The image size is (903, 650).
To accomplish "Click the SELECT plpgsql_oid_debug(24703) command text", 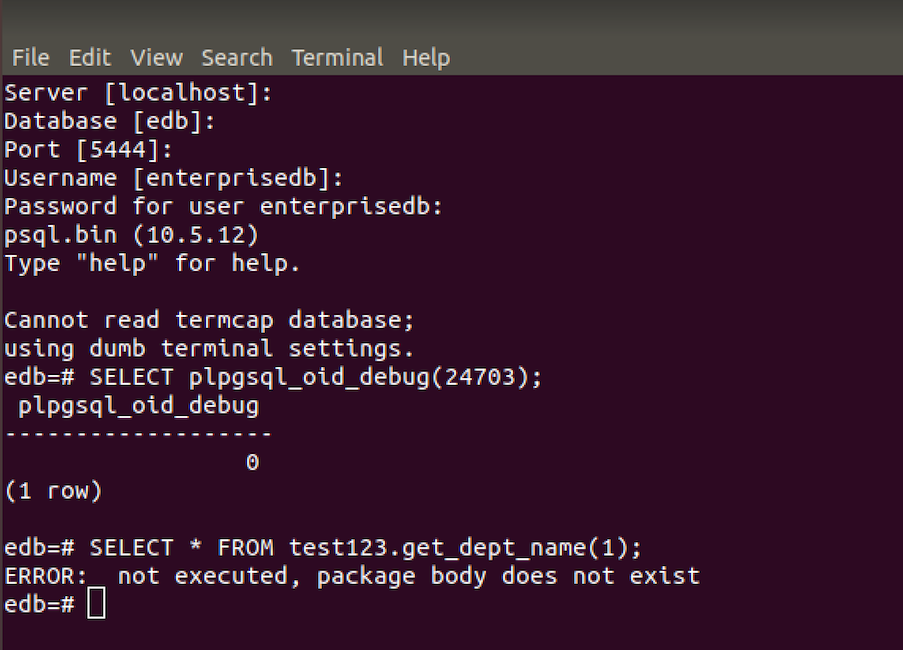I will (330, 378).
